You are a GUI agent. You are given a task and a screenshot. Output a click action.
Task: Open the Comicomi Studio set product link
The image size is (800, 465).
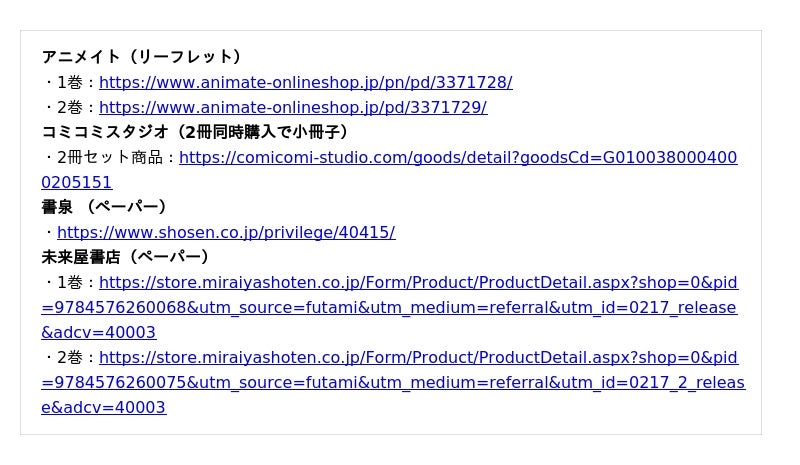(x=458, y=157)
